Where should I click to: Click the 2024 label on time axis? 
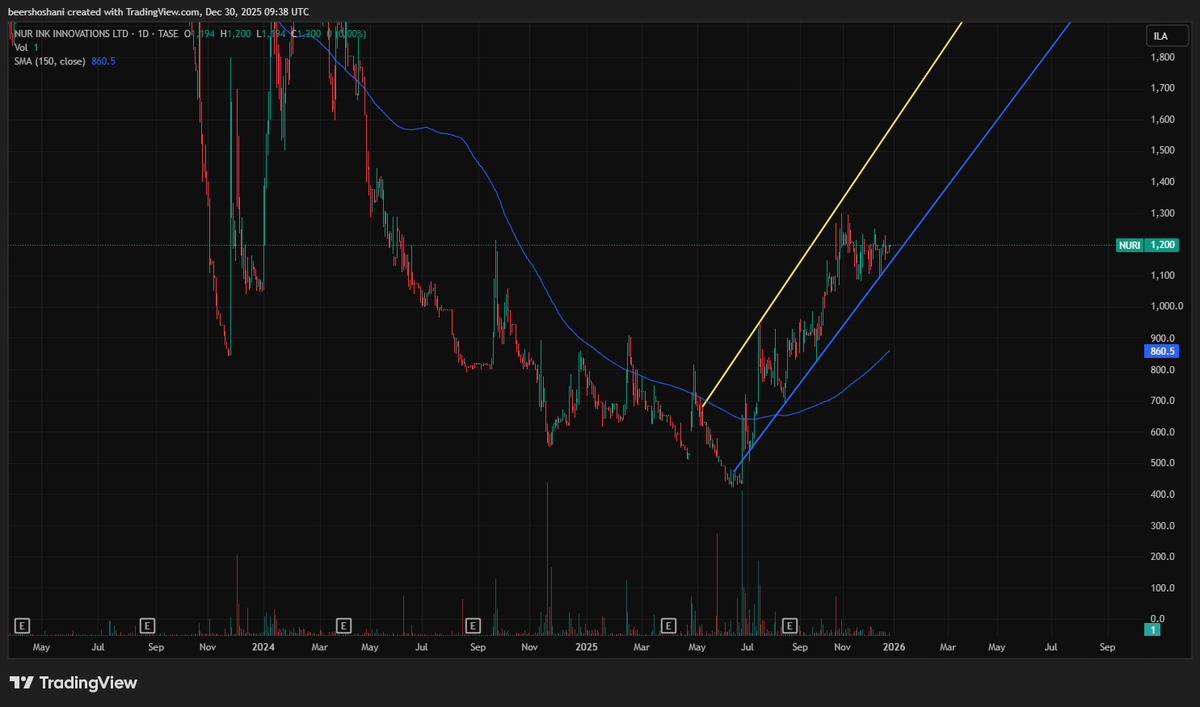click(x=263, y=647)
